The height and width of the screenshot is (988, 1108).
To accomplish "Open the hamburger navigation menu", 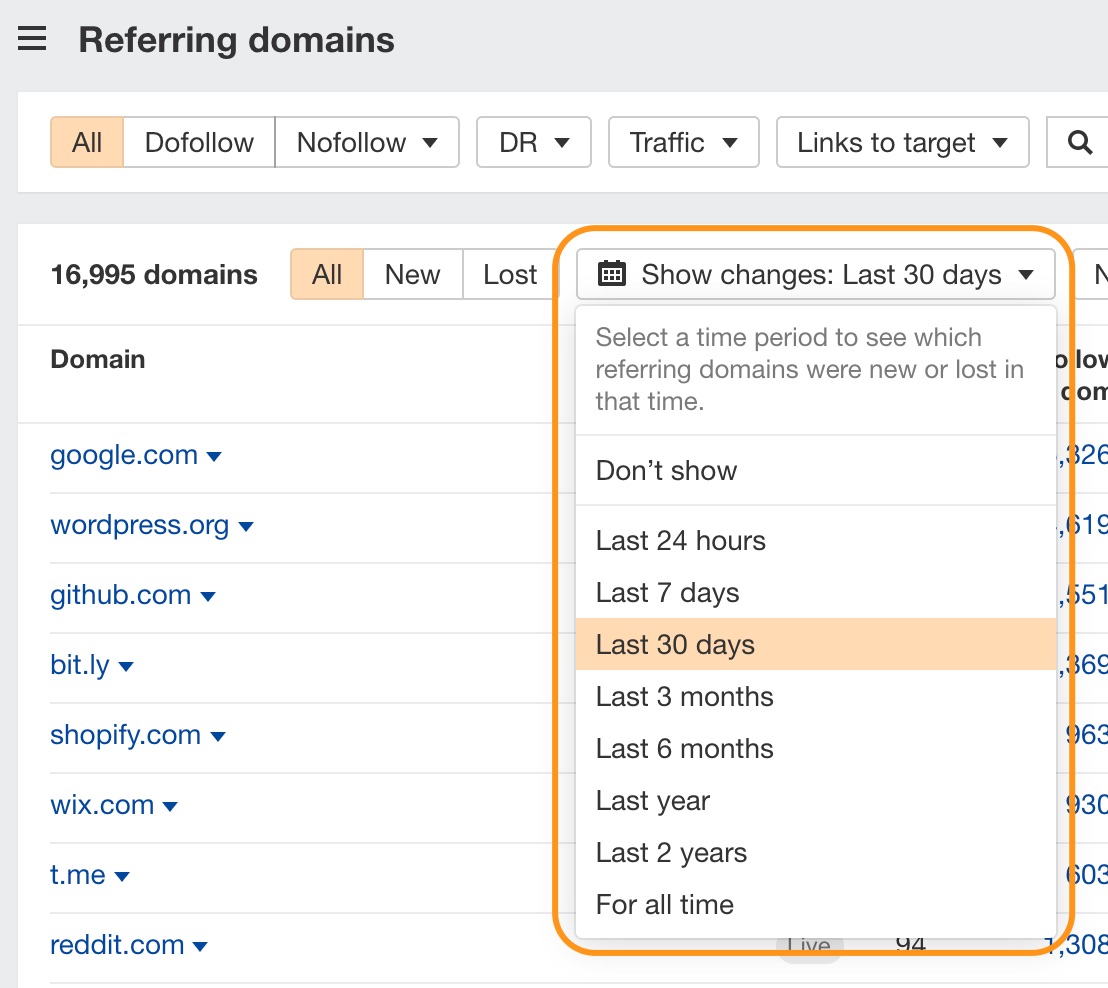I will pos(32,40).
